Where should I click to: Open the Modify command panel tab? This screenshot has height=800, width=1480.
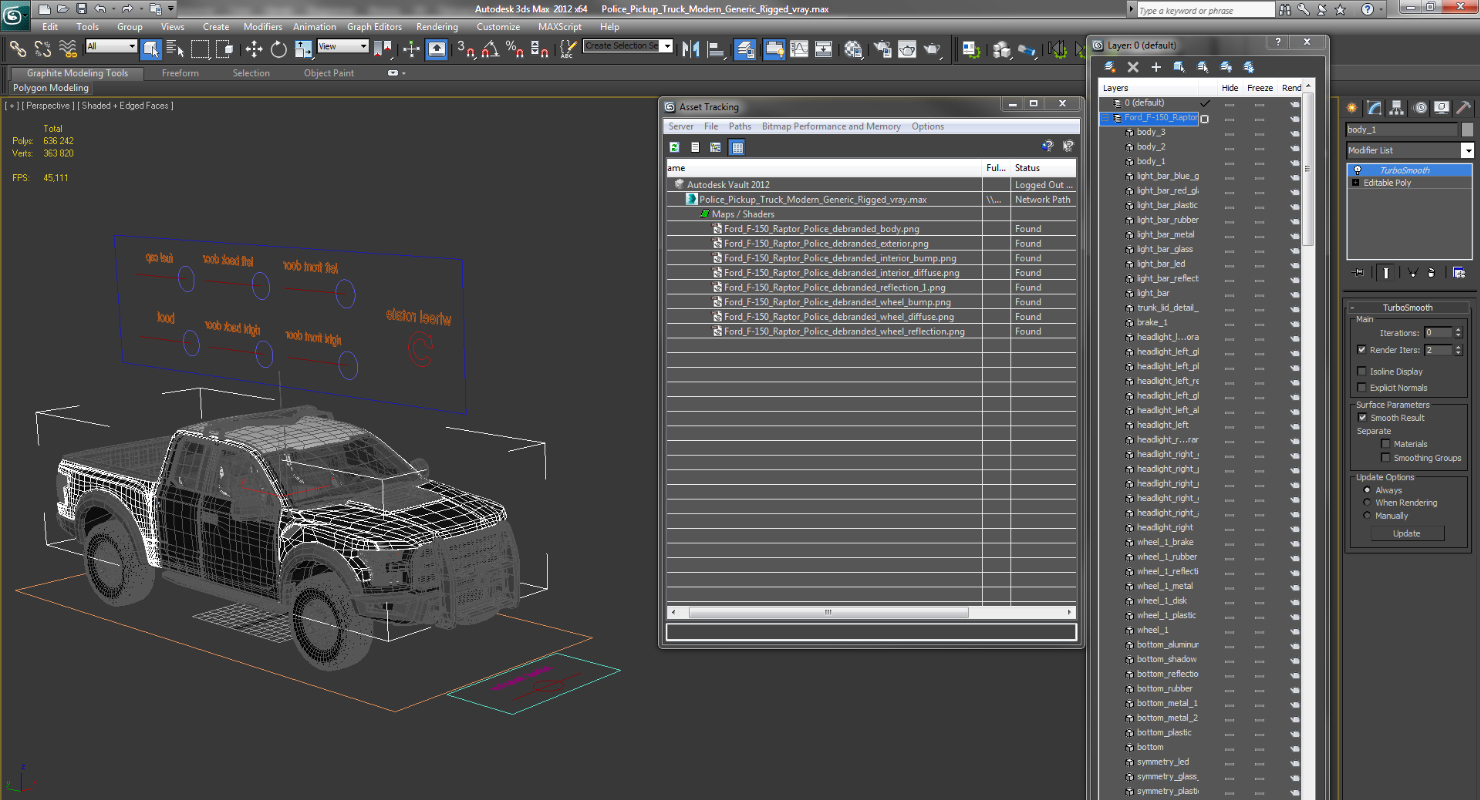pyautogui.click(x=1375, y=108)
